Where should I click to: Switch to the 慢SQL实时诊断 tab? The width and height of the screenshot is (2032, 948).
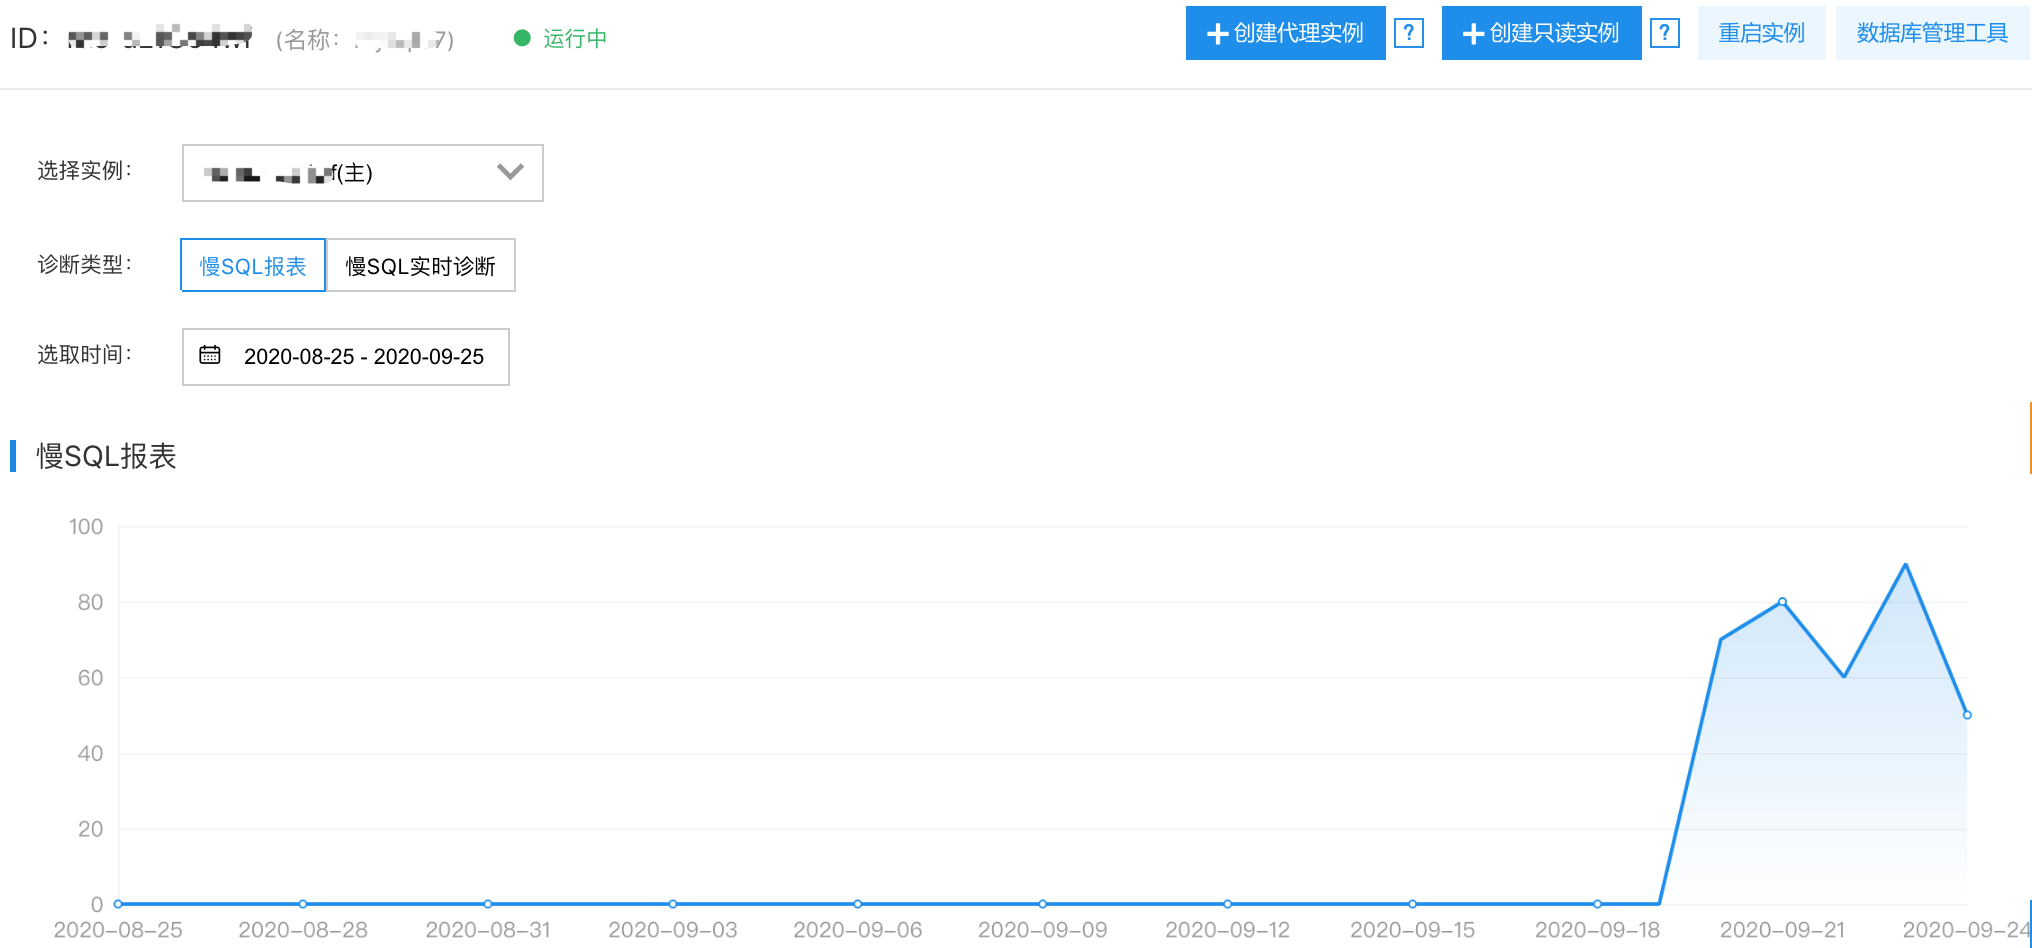coord(420,266)
